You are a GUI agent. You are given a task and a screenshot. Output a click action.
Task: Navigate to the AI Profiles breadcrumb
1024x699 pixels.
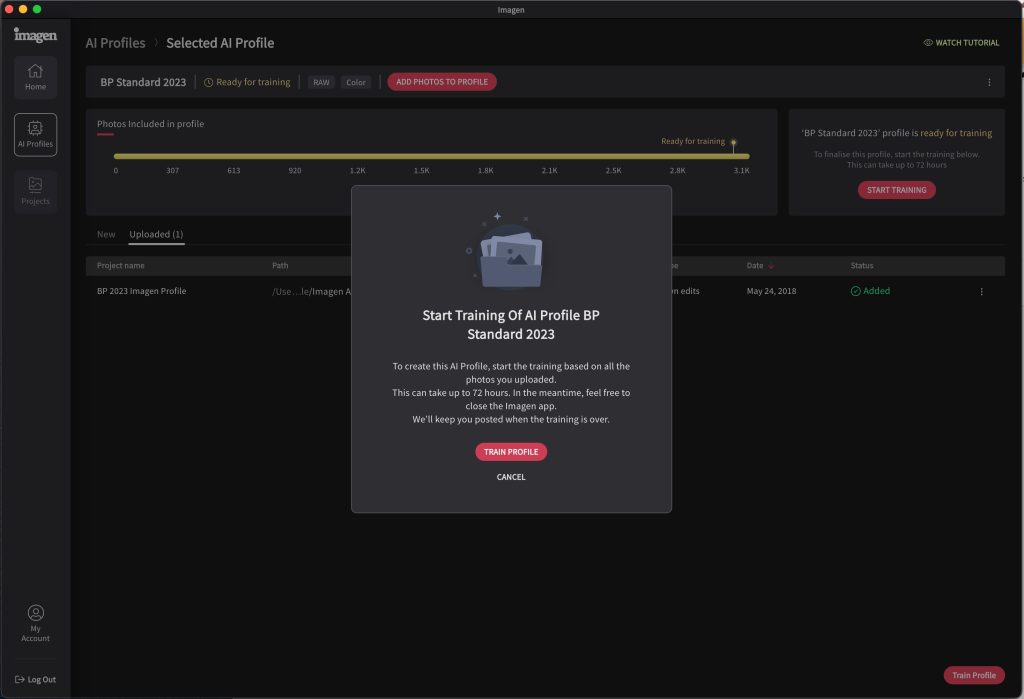tap(116, 43)
